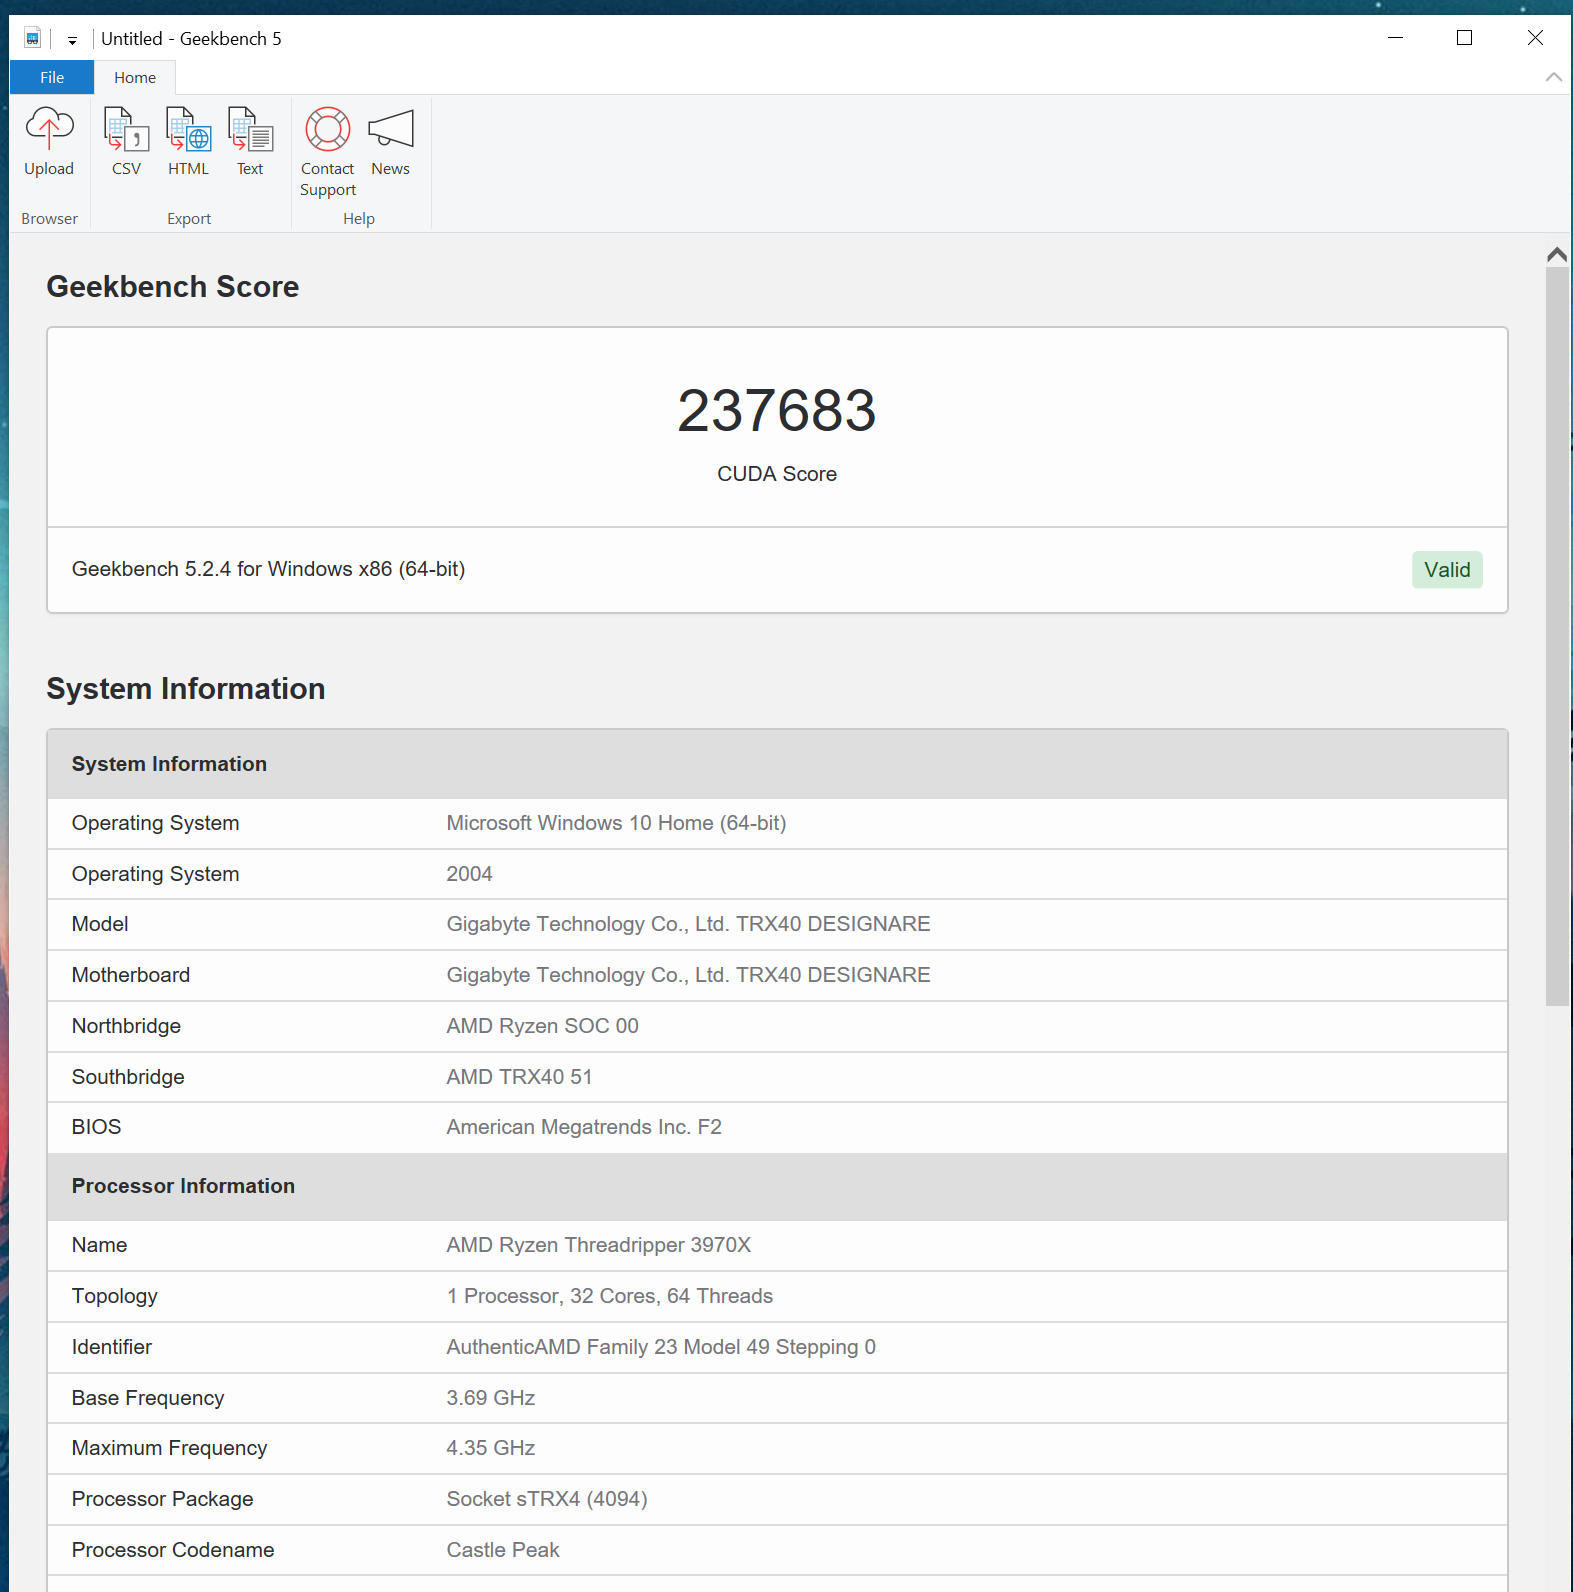Click Microsoft Windows 10 Home (64-bit) value
This screenshot has width=1573, height=1592.
[616, 823]
